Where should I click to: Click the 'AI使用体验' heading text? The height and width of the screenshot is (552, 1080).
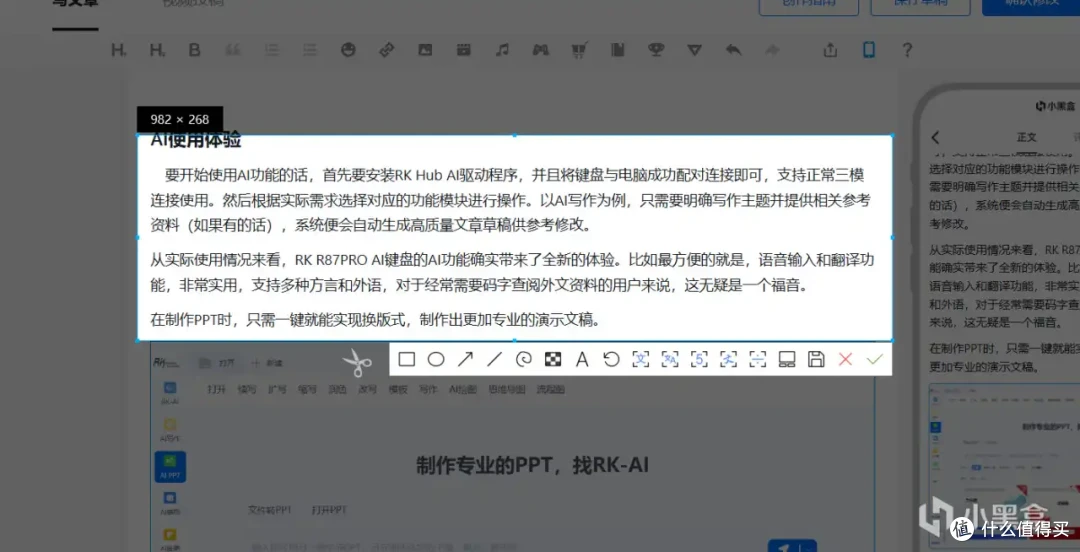point(196,140)
